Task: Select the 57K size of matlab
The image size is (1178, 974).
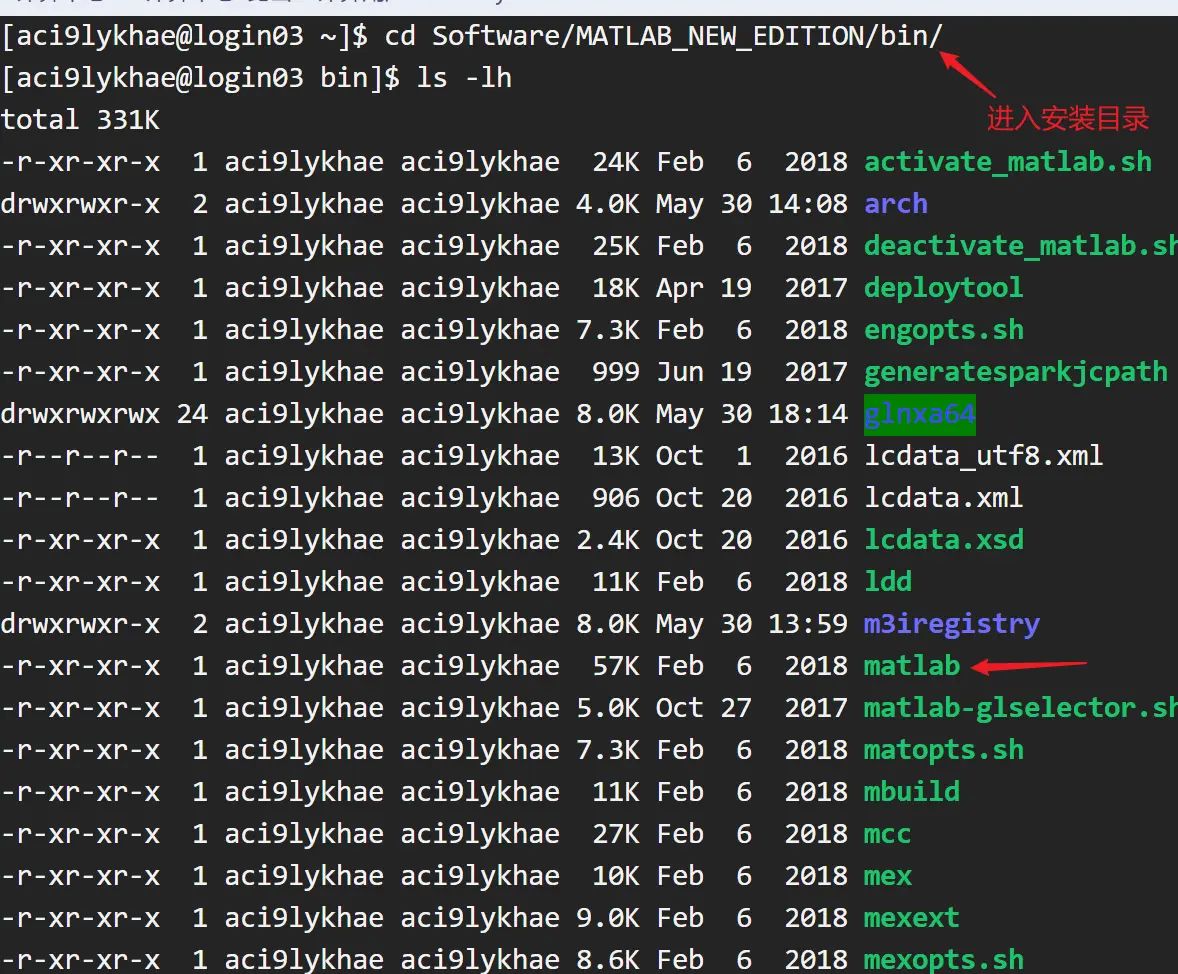Action: 616,666
